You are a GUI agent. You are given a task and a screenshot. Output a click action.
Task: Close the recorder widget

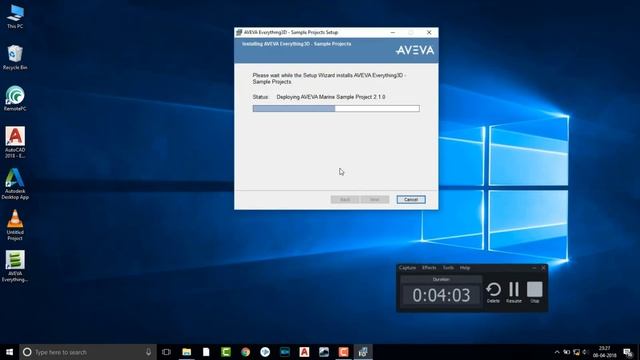click(x=543, y=268)
